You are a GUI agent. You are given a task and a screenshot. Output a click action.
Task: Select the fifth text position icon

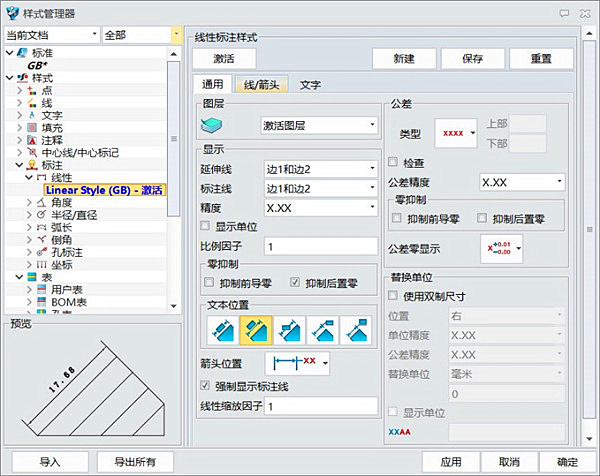coord(357,329)
